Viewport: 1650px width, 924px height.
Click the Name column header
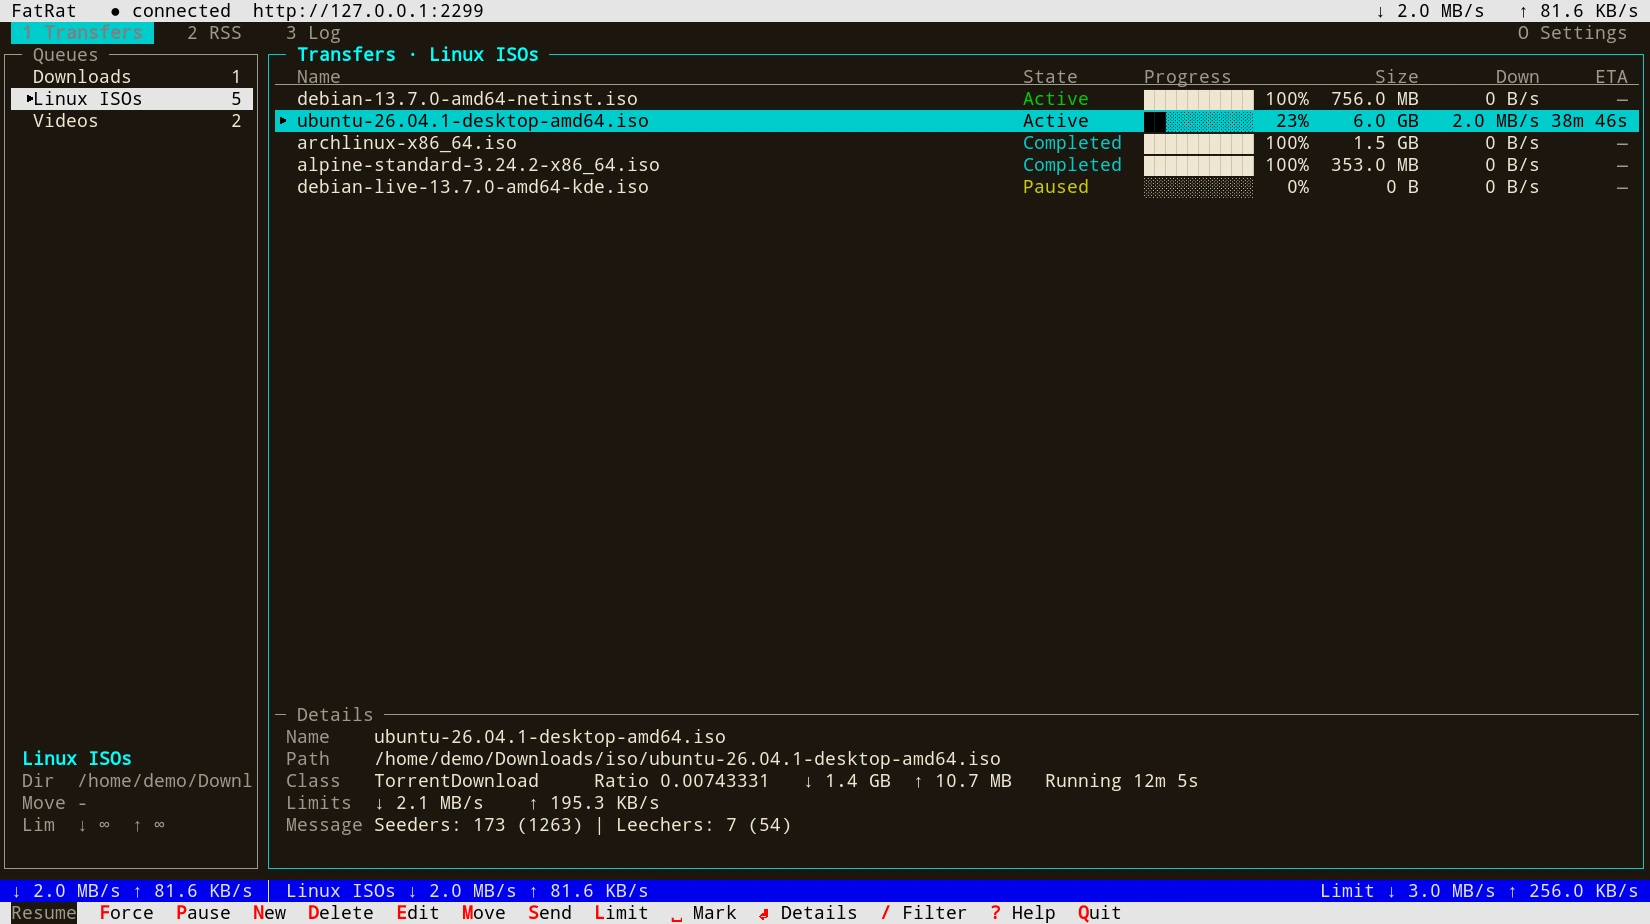click(x=319, y=77)
